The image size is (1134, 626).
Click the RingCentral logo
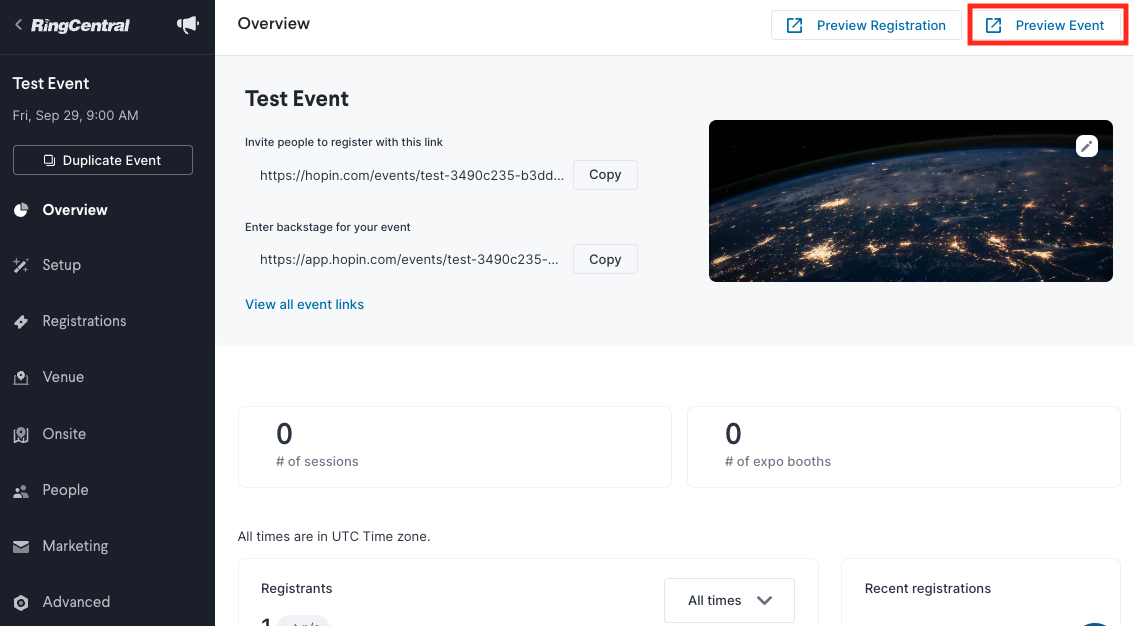(80, 25)
